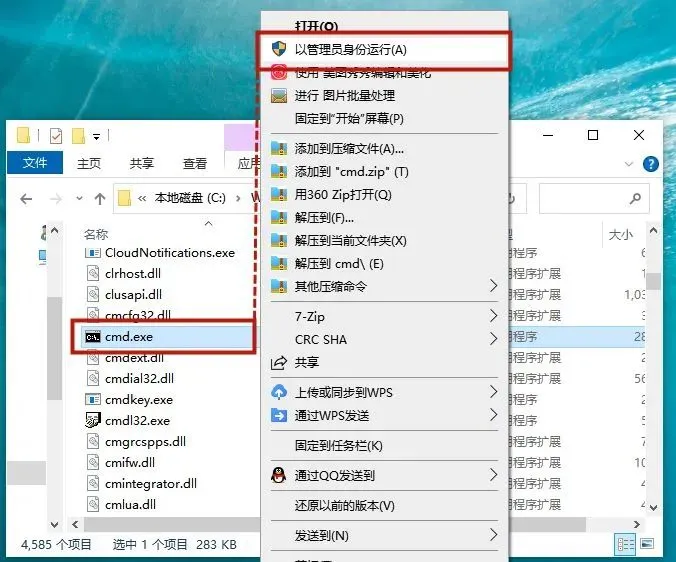The width and height of the screenshot is (676, 562).
Task: Click the WPS send arrow icon
Action: [279, 415]
